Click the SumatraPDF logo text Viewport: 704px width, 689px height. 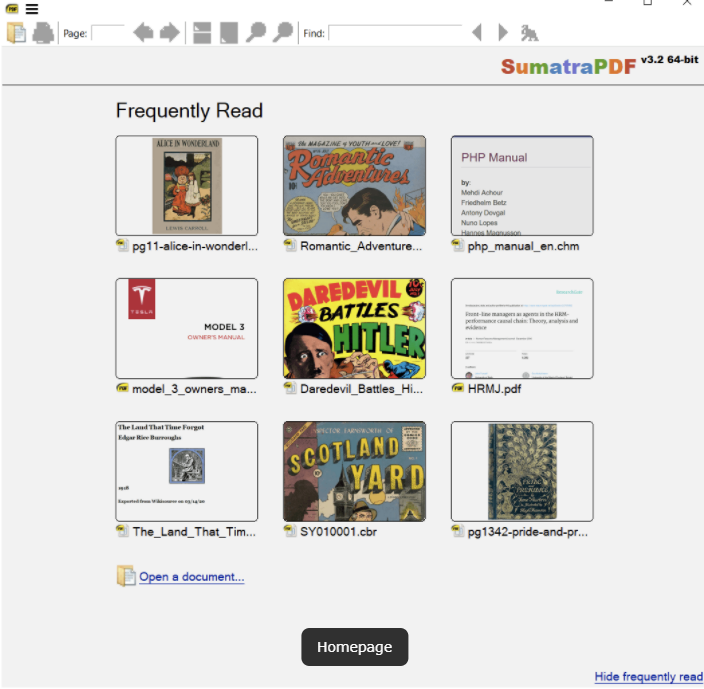pos(568,67)
